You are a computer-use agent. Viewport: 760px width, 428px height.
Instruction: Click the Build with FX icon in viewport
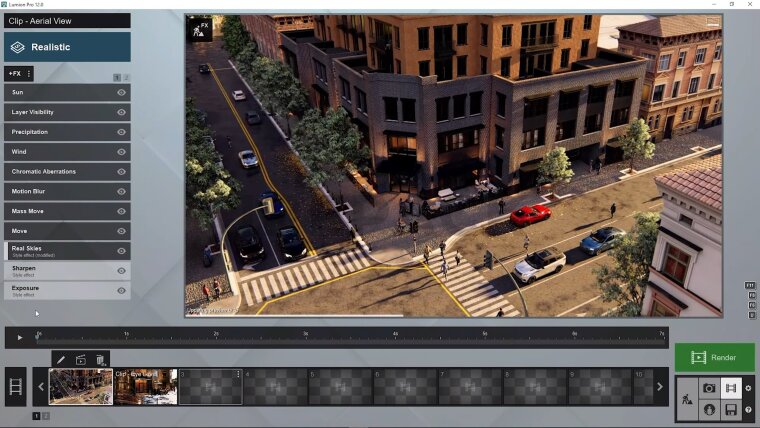(x=200, y=28)
